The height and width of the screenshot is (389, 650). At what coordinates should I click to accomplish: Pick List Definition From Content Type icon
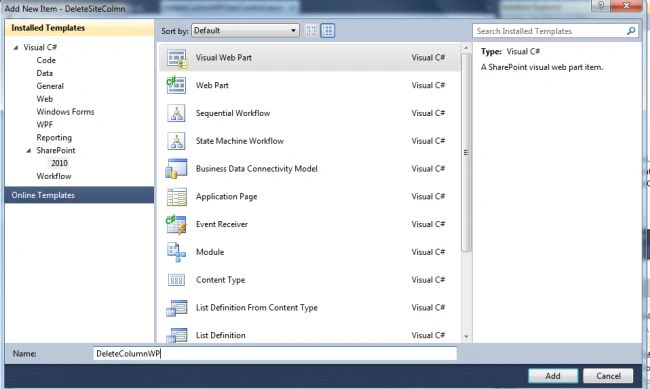click(x=177, y=308)
